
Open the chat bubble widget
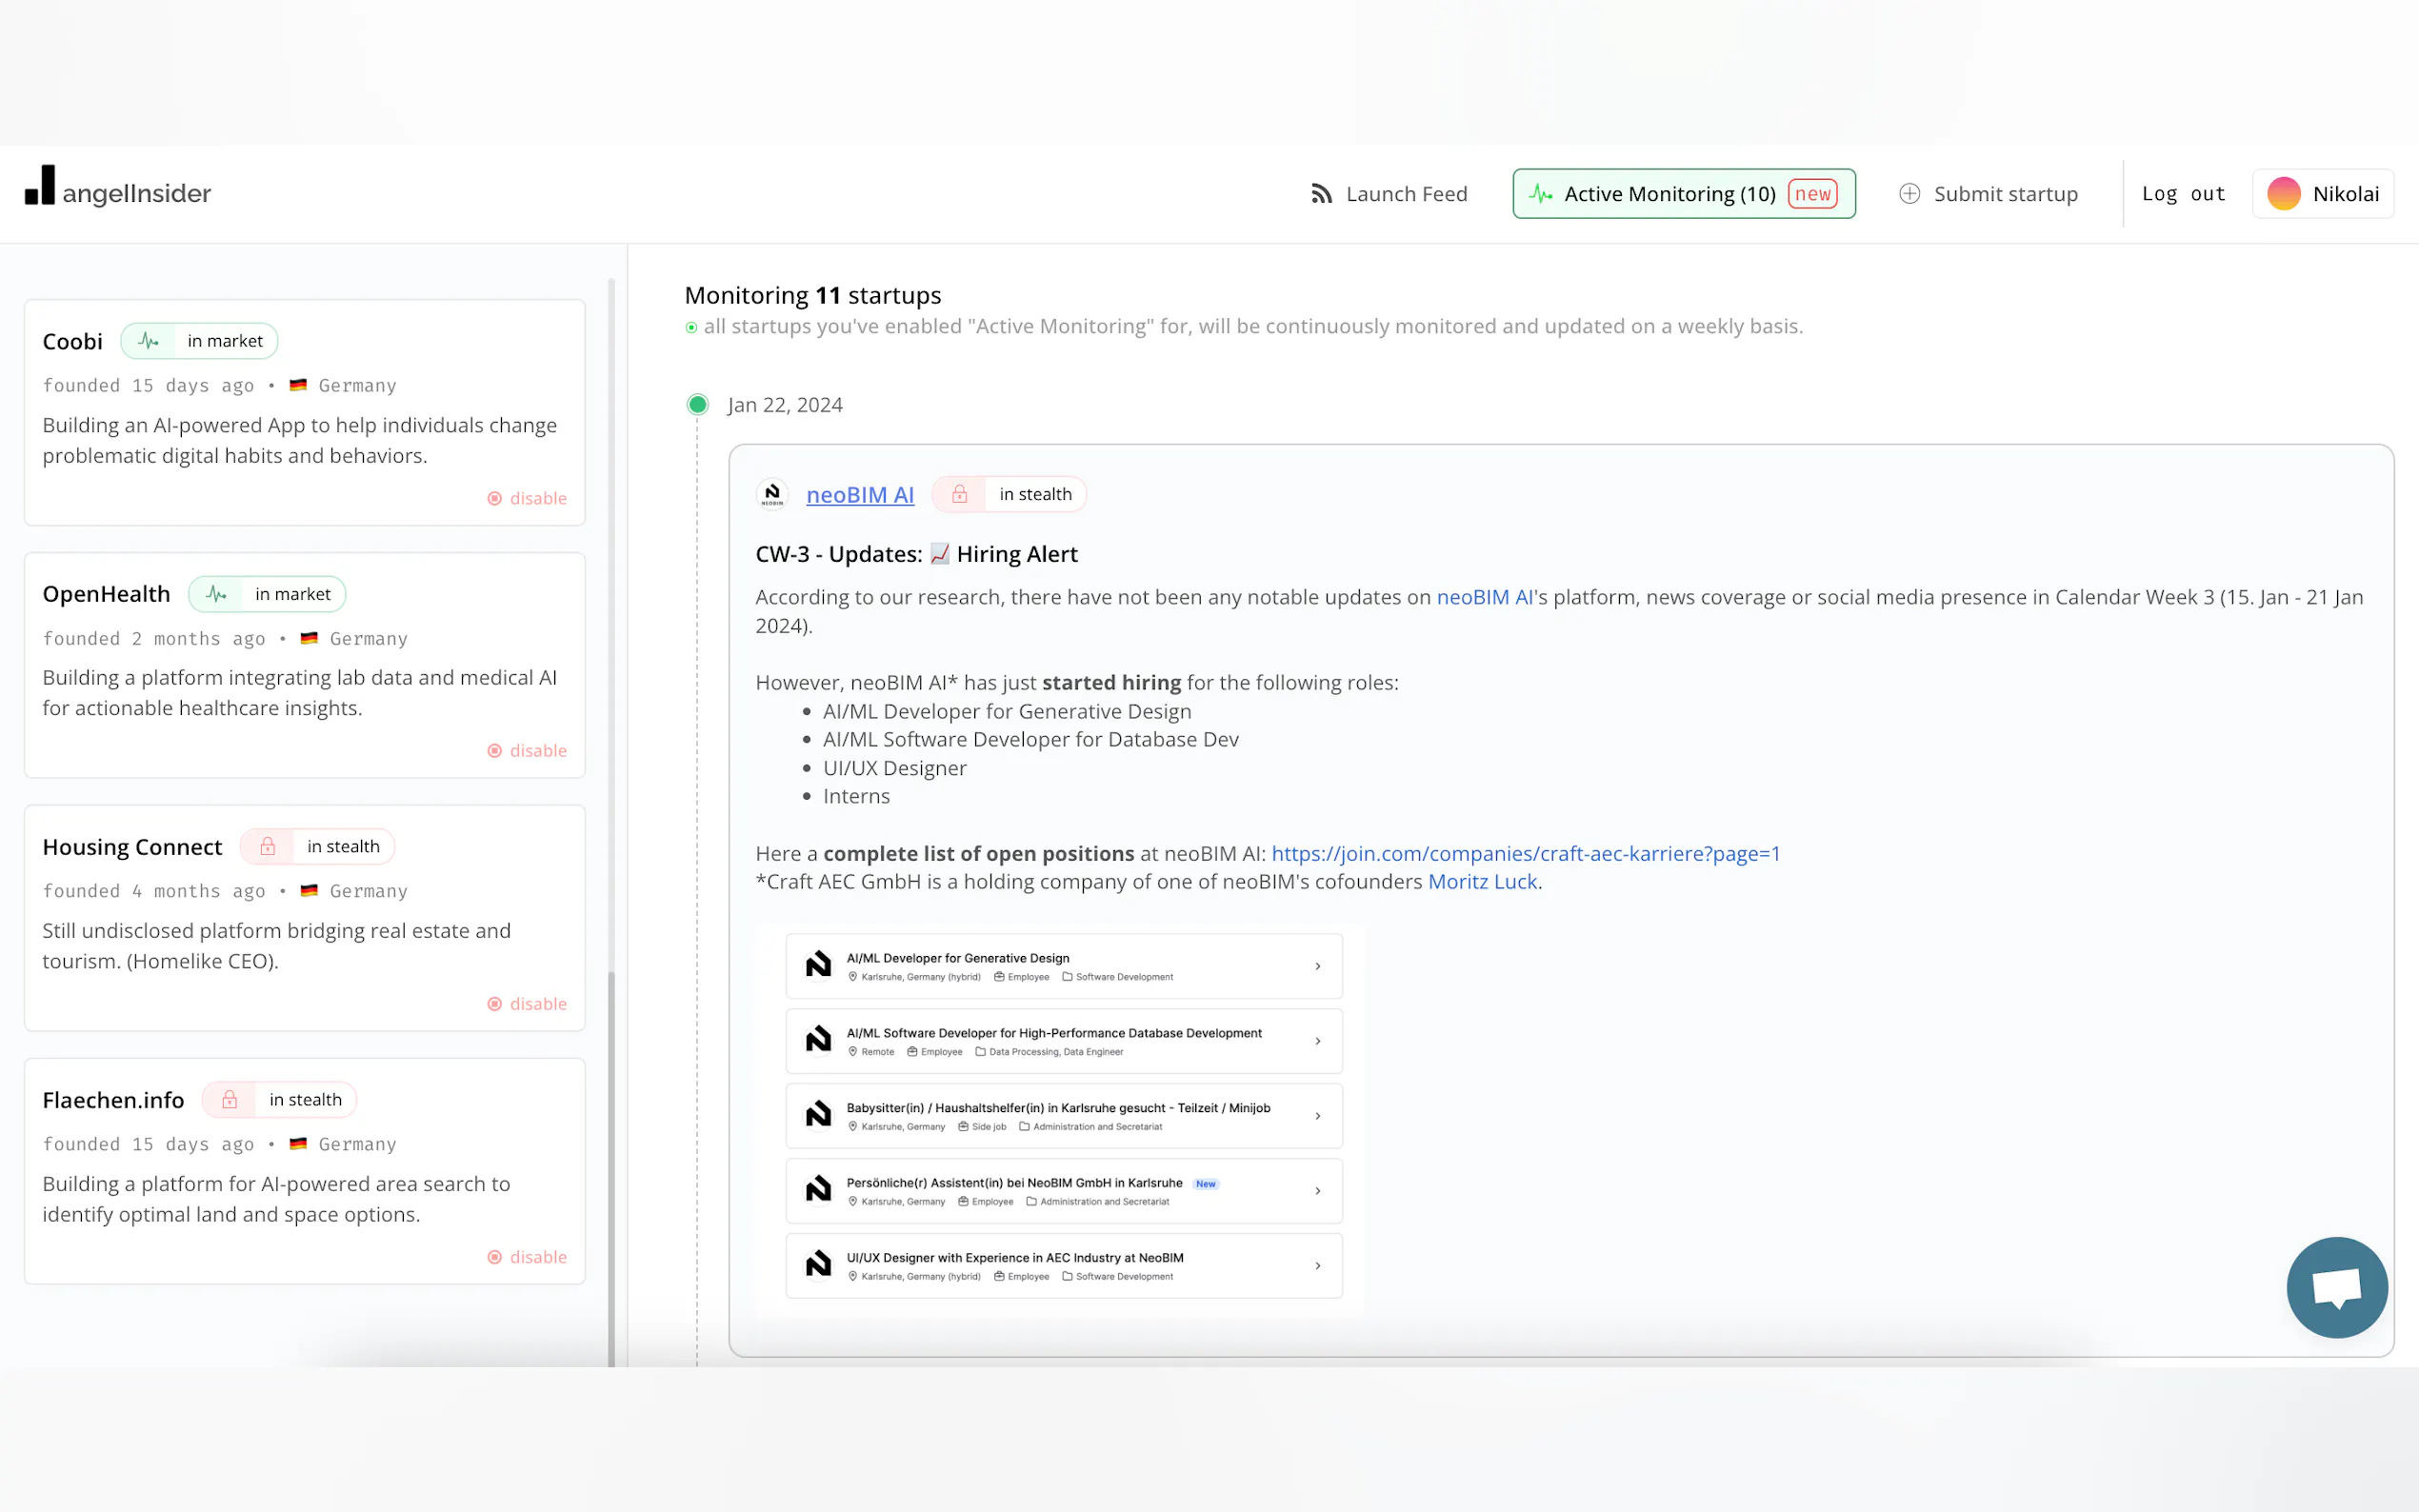point(2337,1288)
